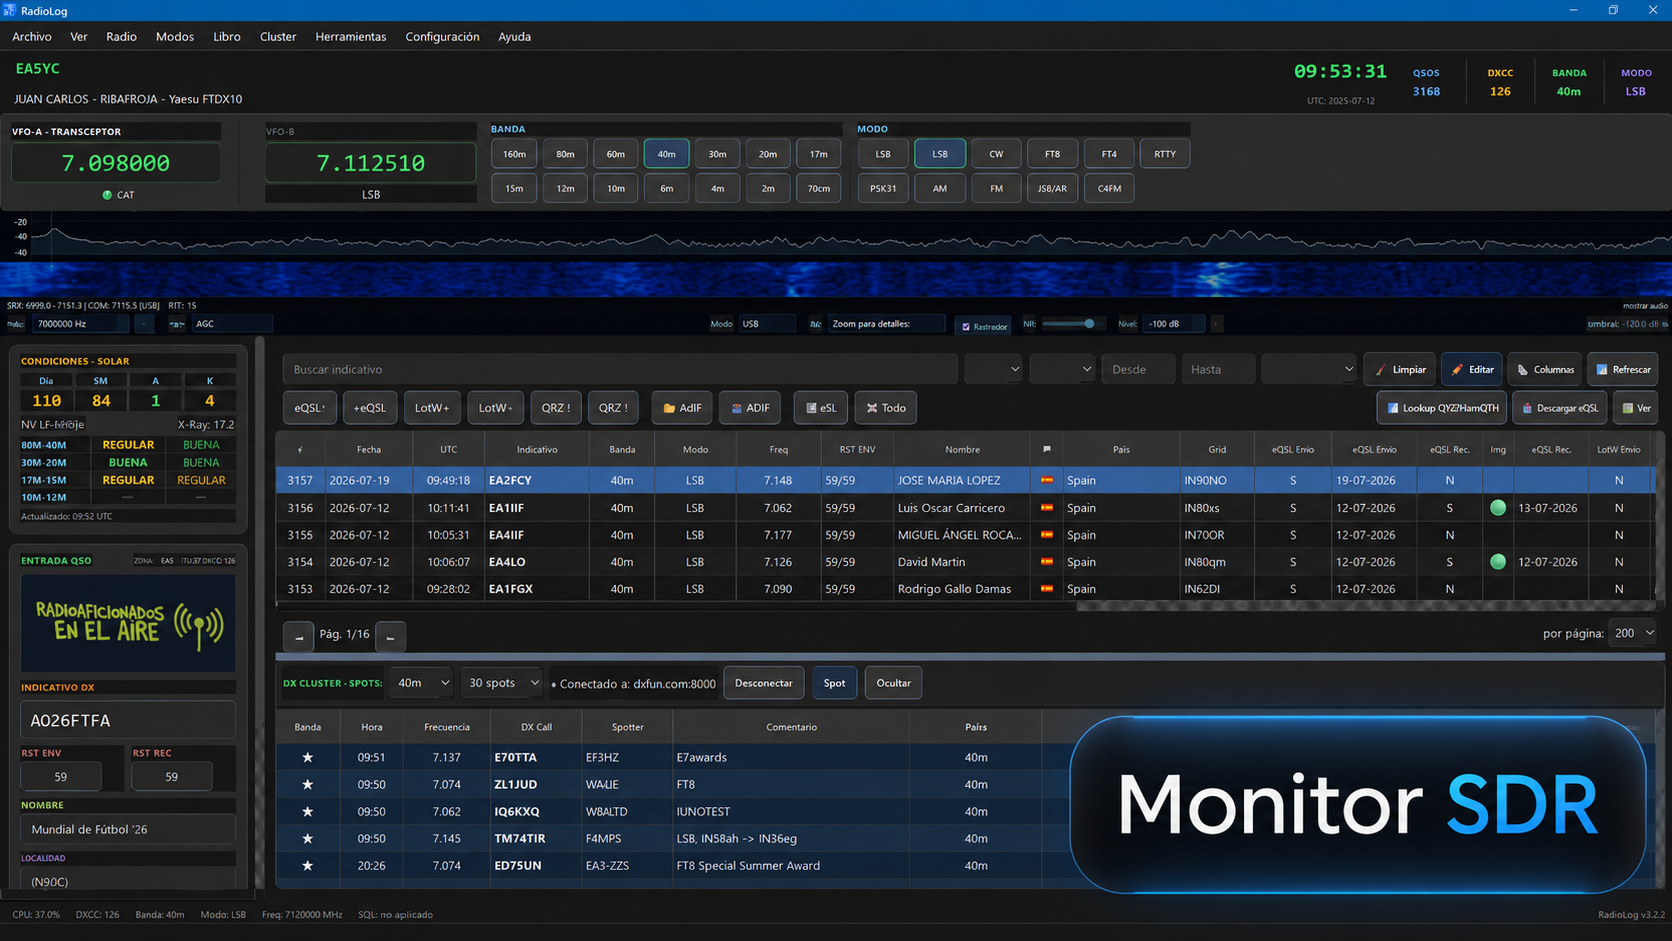The image size is (1672, 941).
Task: Open the Configuración menu
Action: (442, 37)
